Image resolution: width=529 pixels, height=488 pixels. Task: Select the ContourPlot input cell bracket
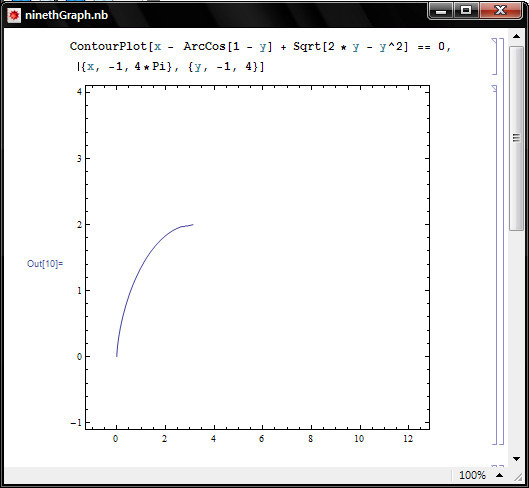(x=495, y=56)
